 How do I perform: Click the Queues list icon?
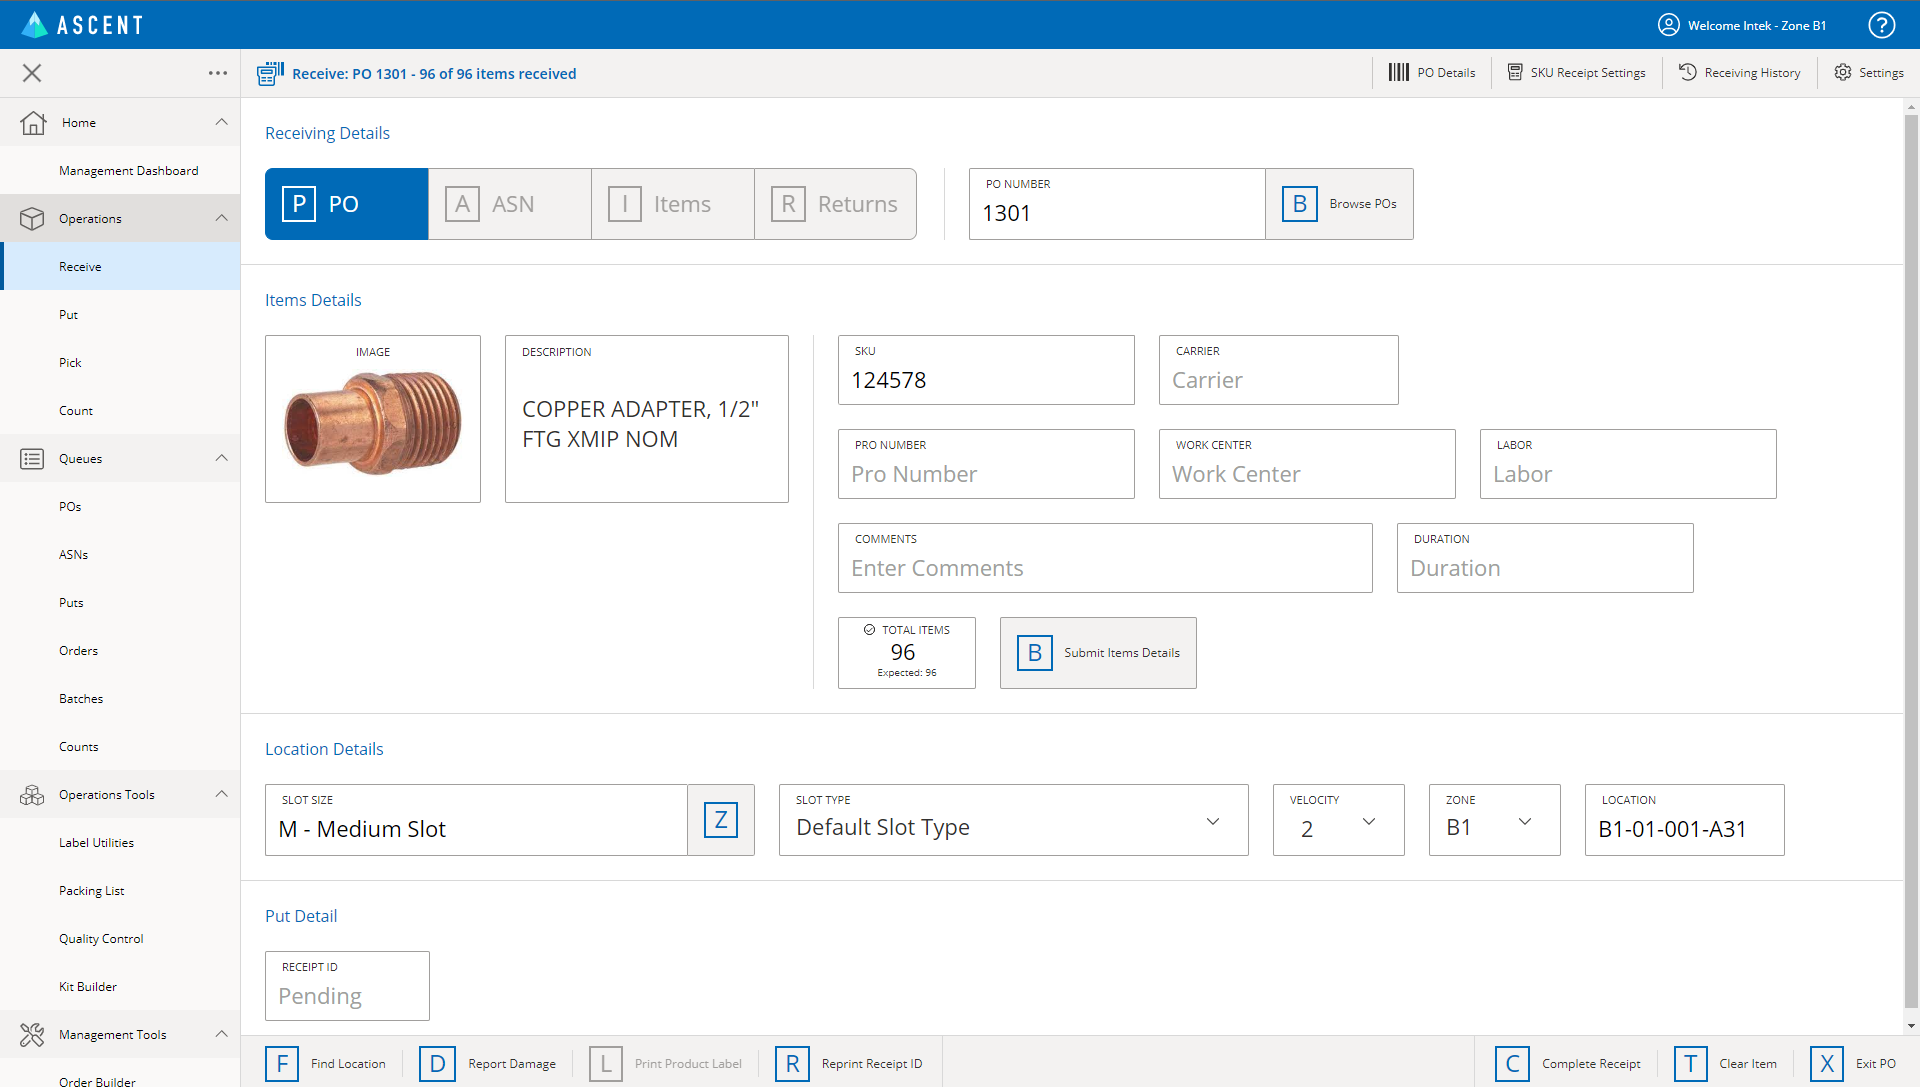32,458
